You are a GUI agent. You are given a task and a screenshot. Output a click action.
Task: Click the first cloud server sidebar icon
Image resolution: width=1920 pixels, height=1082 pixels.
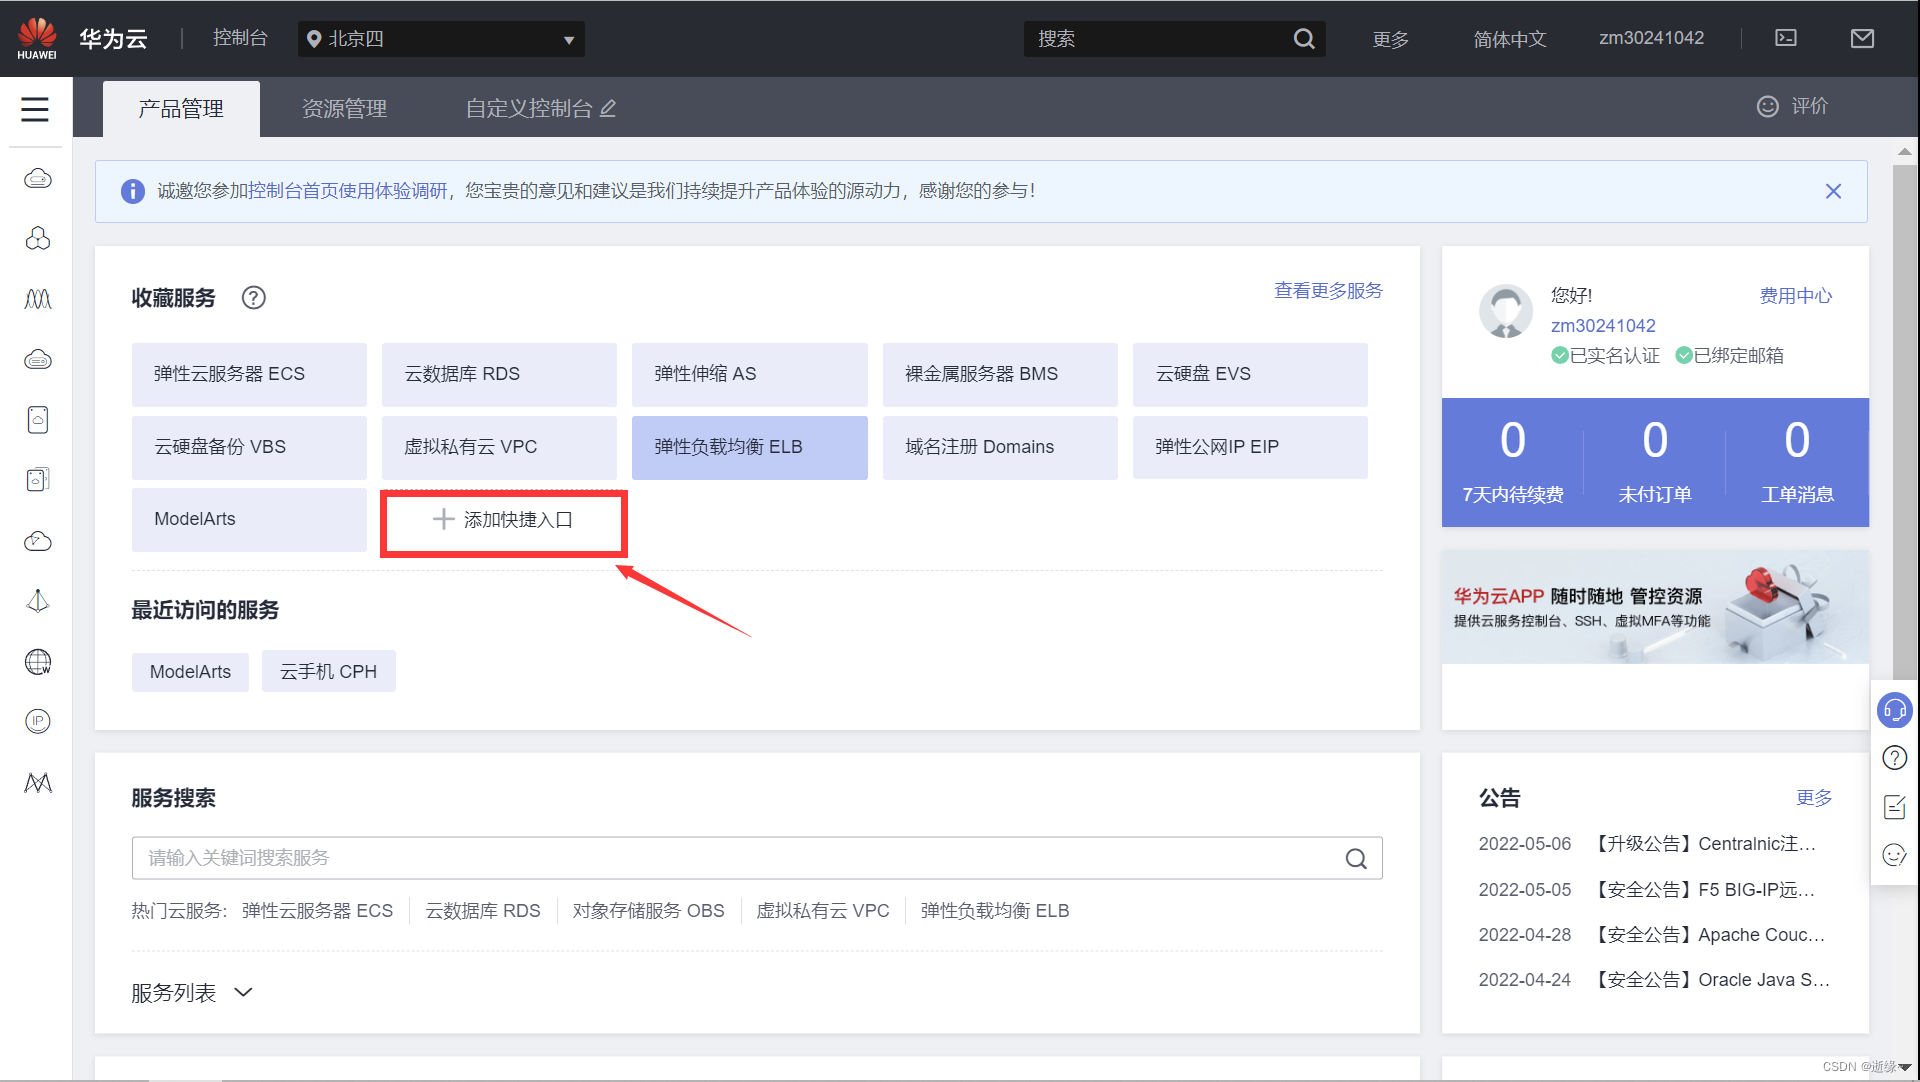38,179
